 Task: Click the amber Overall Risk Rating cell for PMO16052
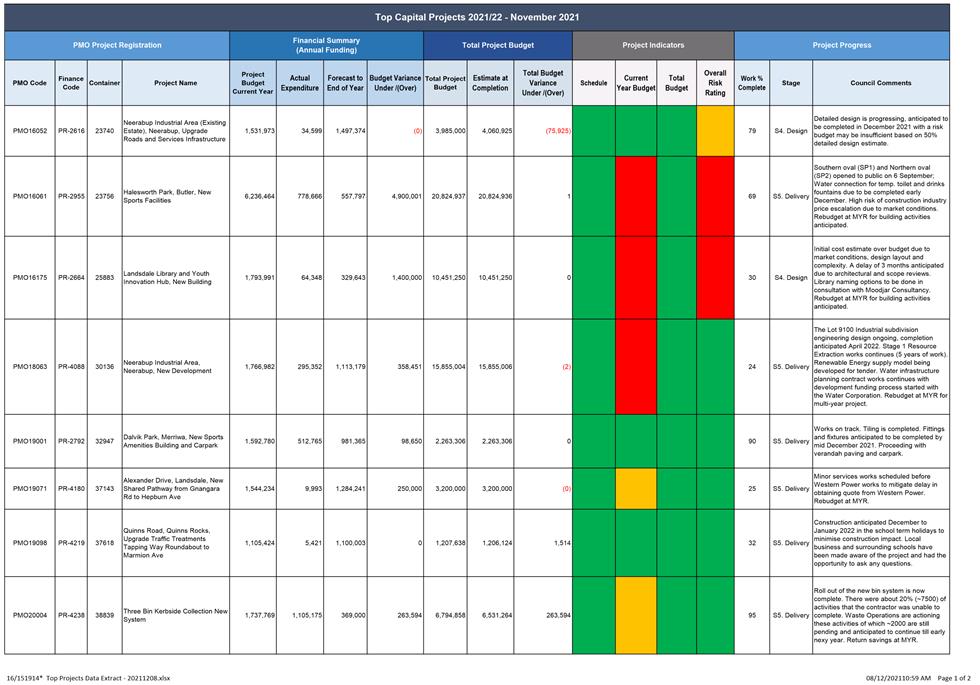click(x=714, y=131)
